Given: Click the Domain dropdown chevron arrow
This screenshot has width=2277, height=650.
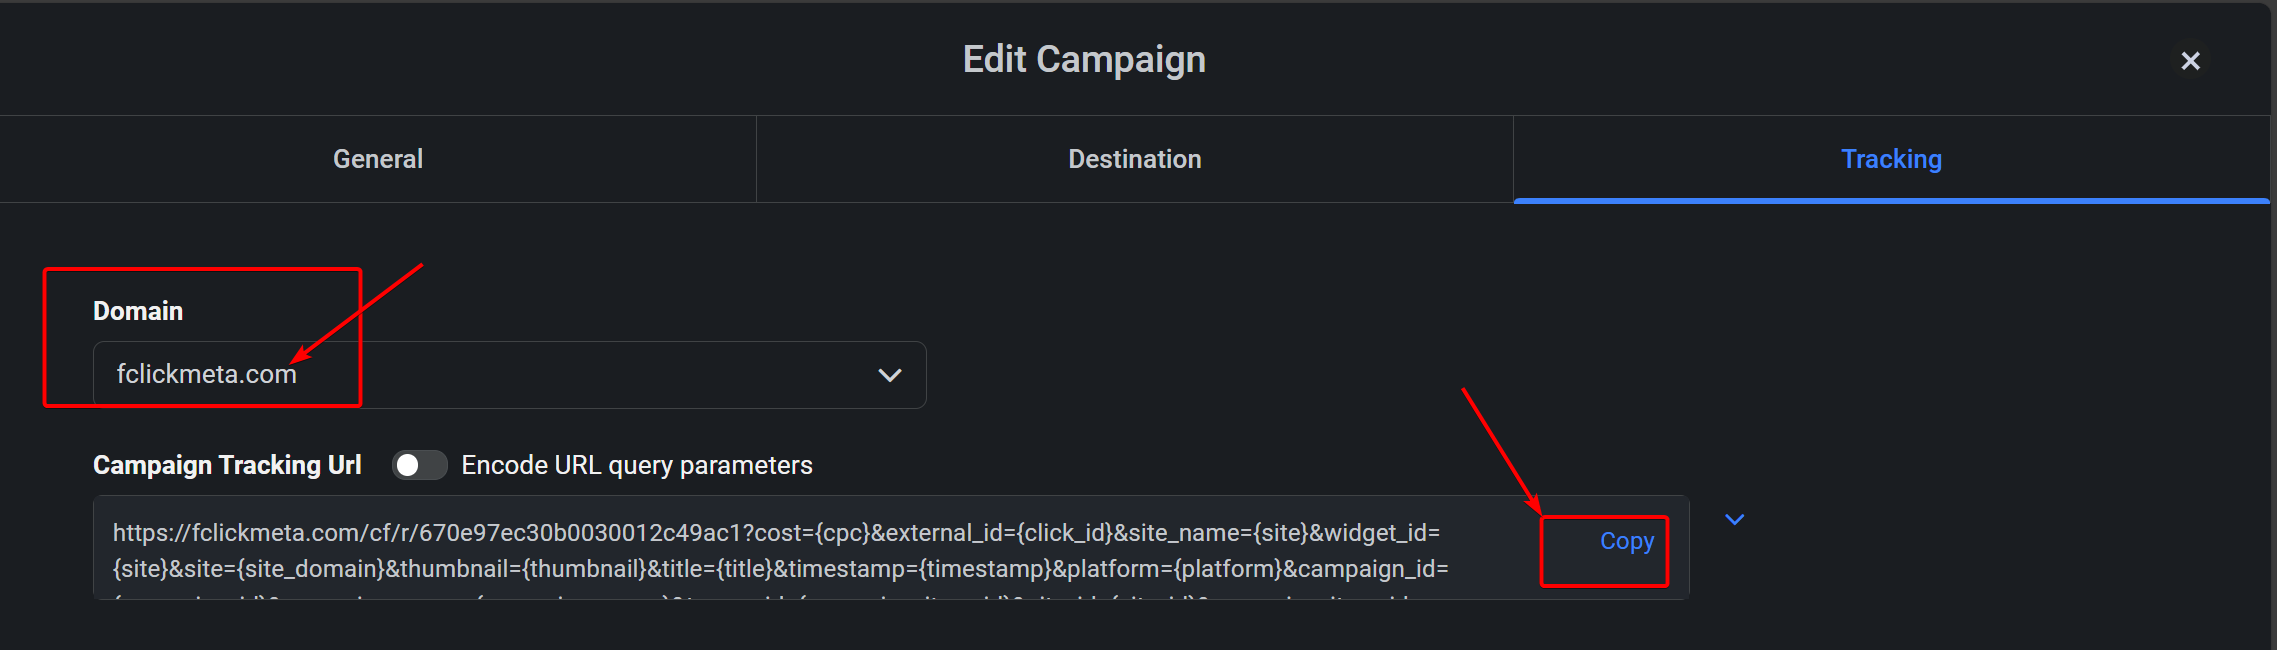Looking at the screenshot, I should tap(889, 375).
